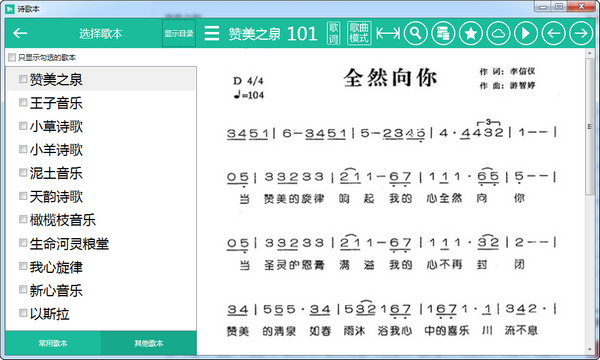This screenshot has height=360, width=600.
Task: Go back using the left arrow beside 选择歌本
Action: click(20, 34)
